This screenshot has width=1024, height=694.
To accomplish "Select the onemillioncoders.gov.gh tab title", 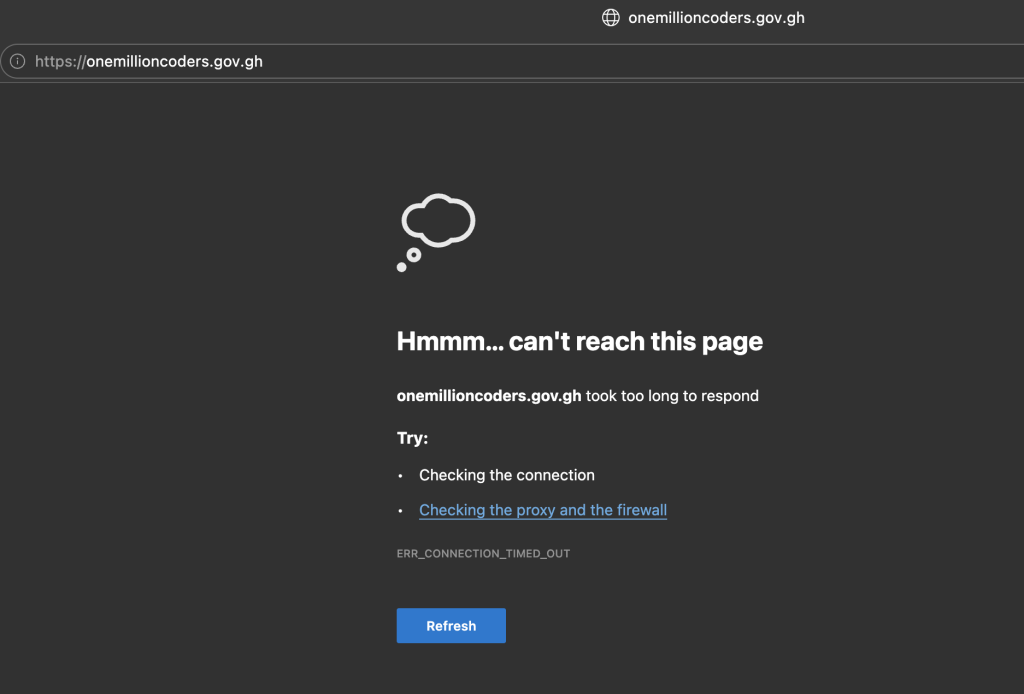I will (x=716, y=18).
